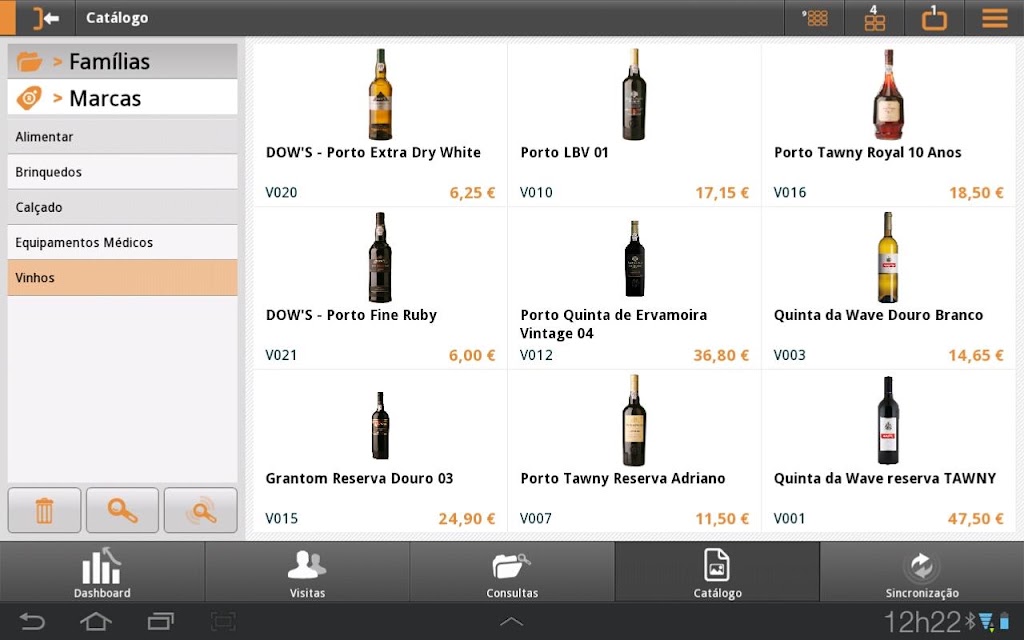Screen dimensions: 1024x640
Task: Click the title 'Quinta da Wave reserva TAWNY'
Action: tap(884, 478)
